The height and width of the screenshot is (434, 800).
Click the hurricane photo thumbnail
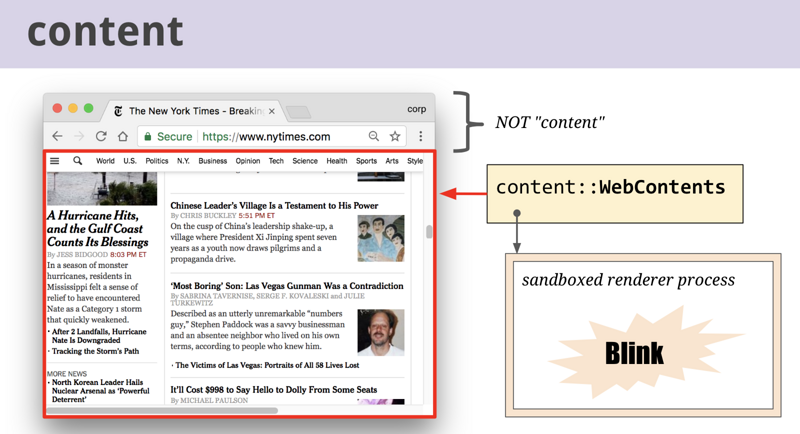[102, 188]
